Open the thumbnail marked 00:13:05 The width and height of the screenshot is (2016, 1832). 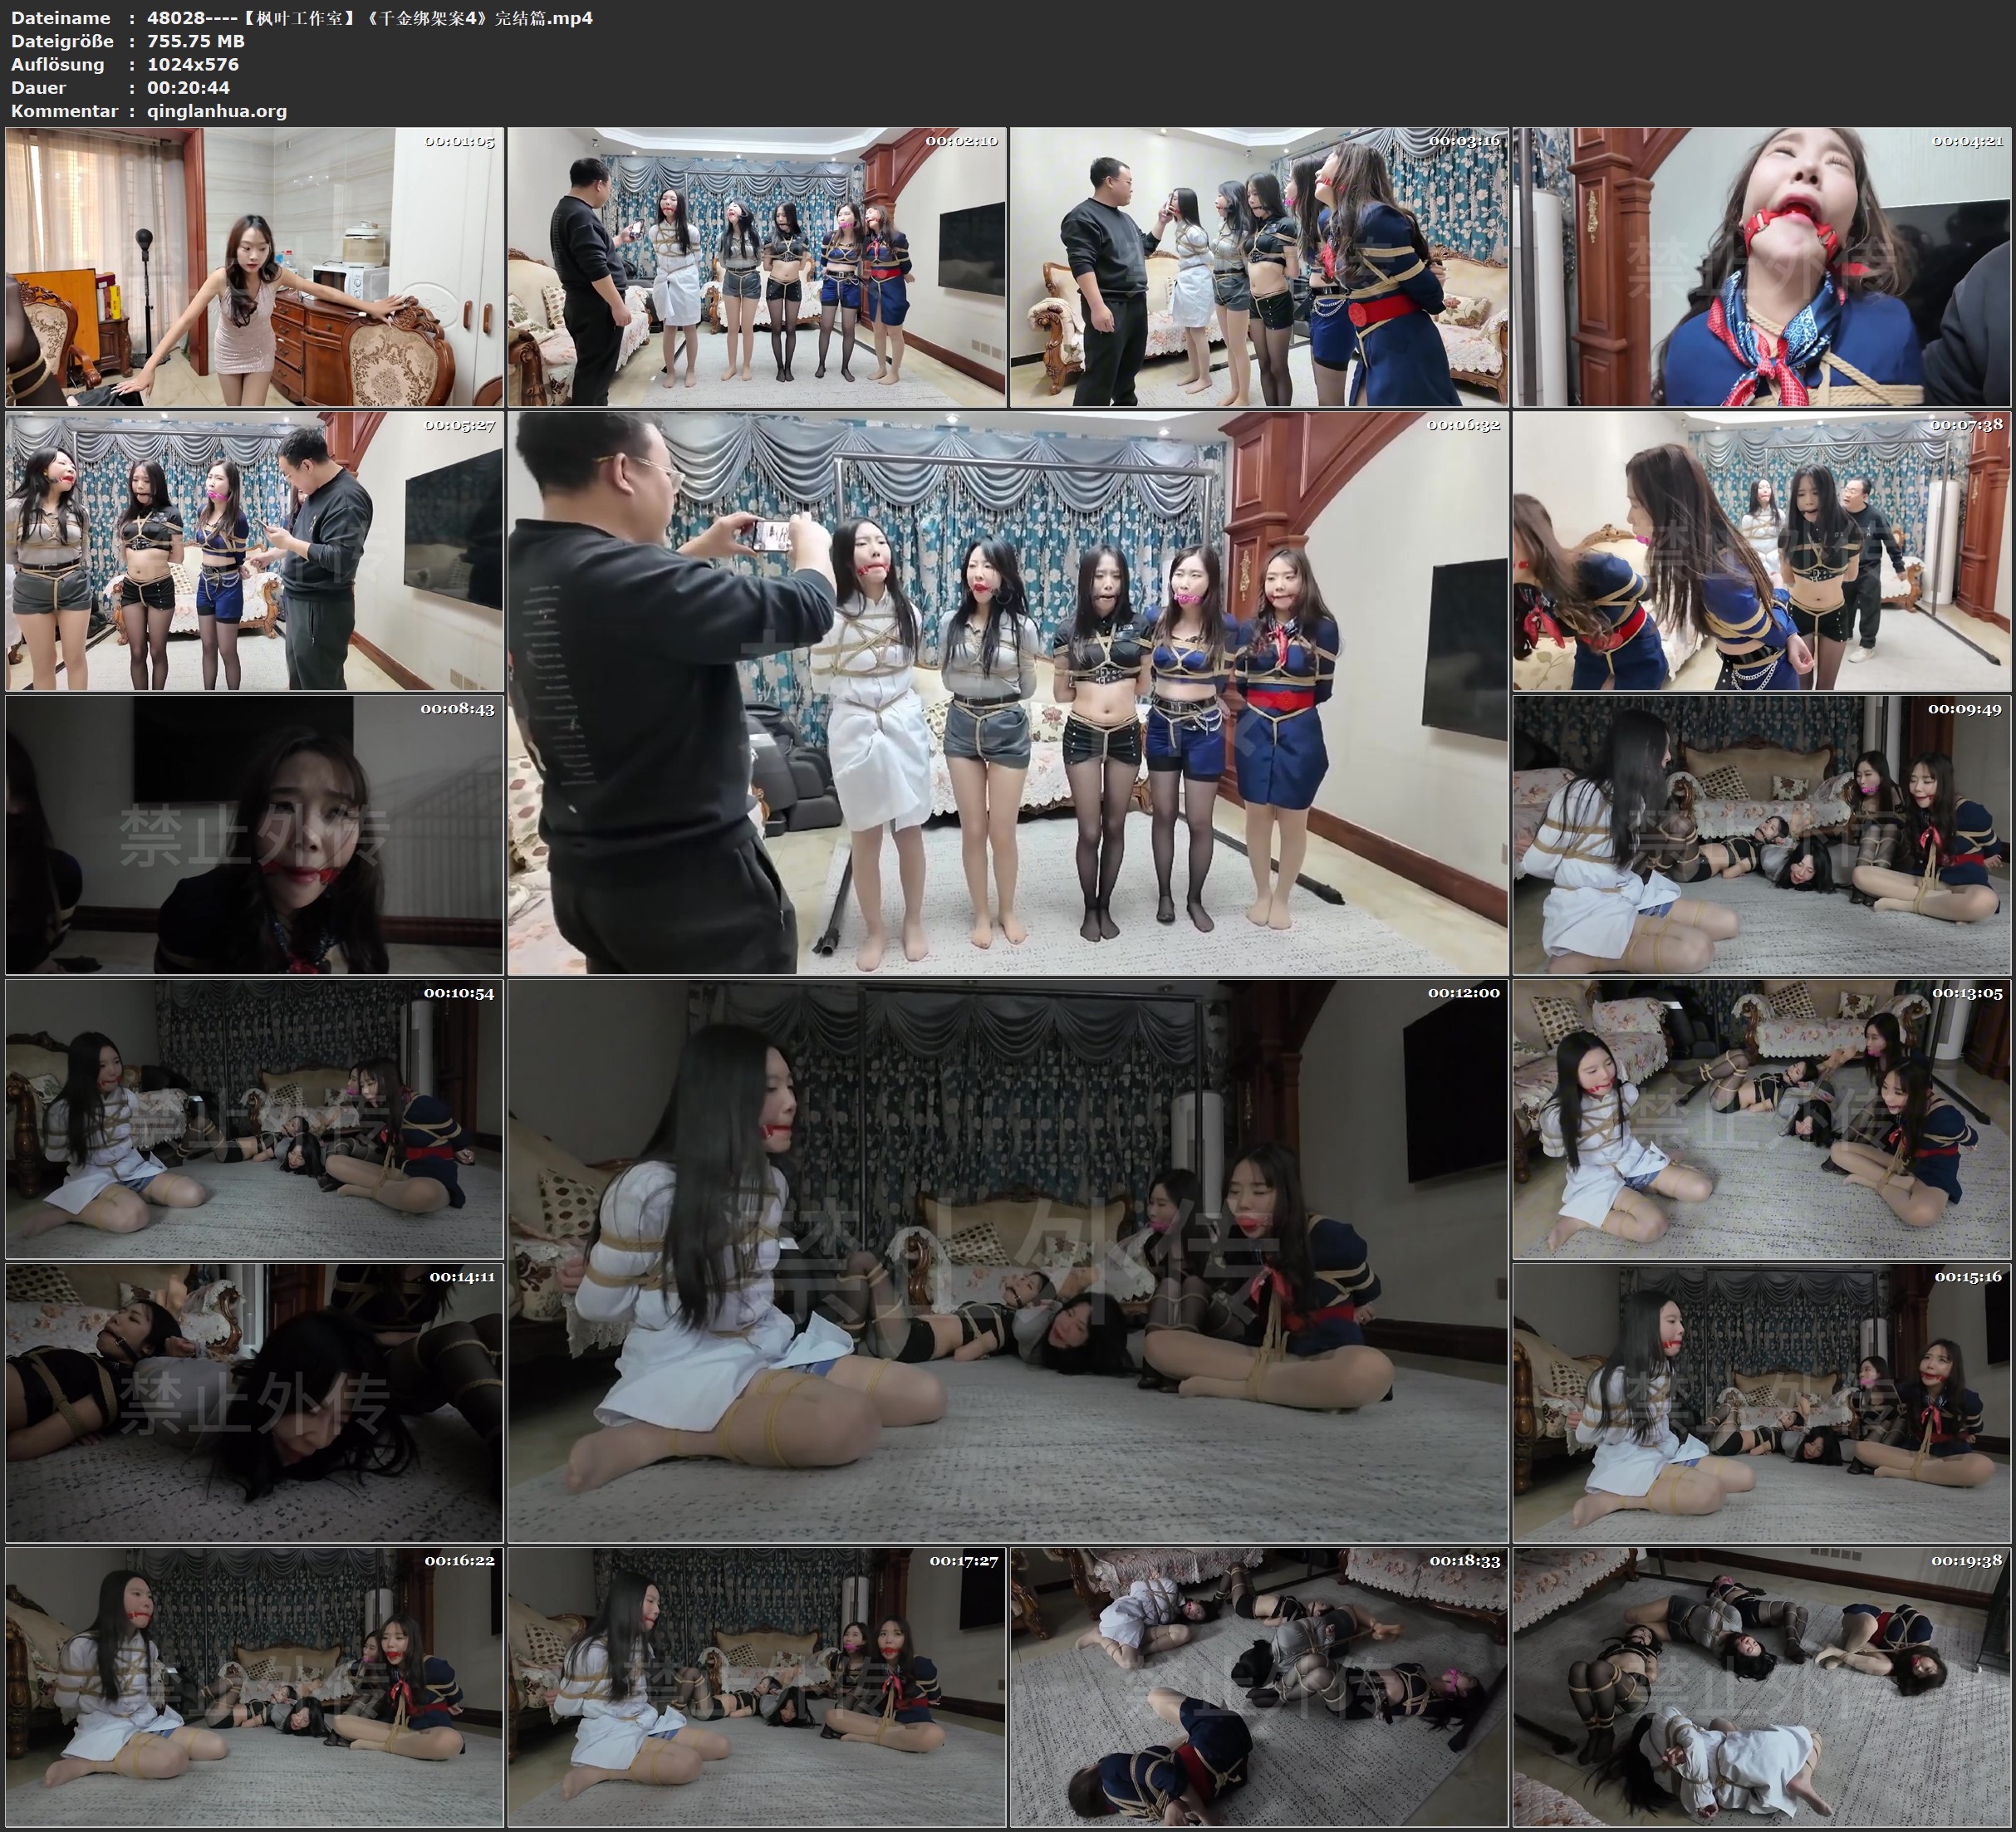pyautogui.click(x=1761, y=1118)
